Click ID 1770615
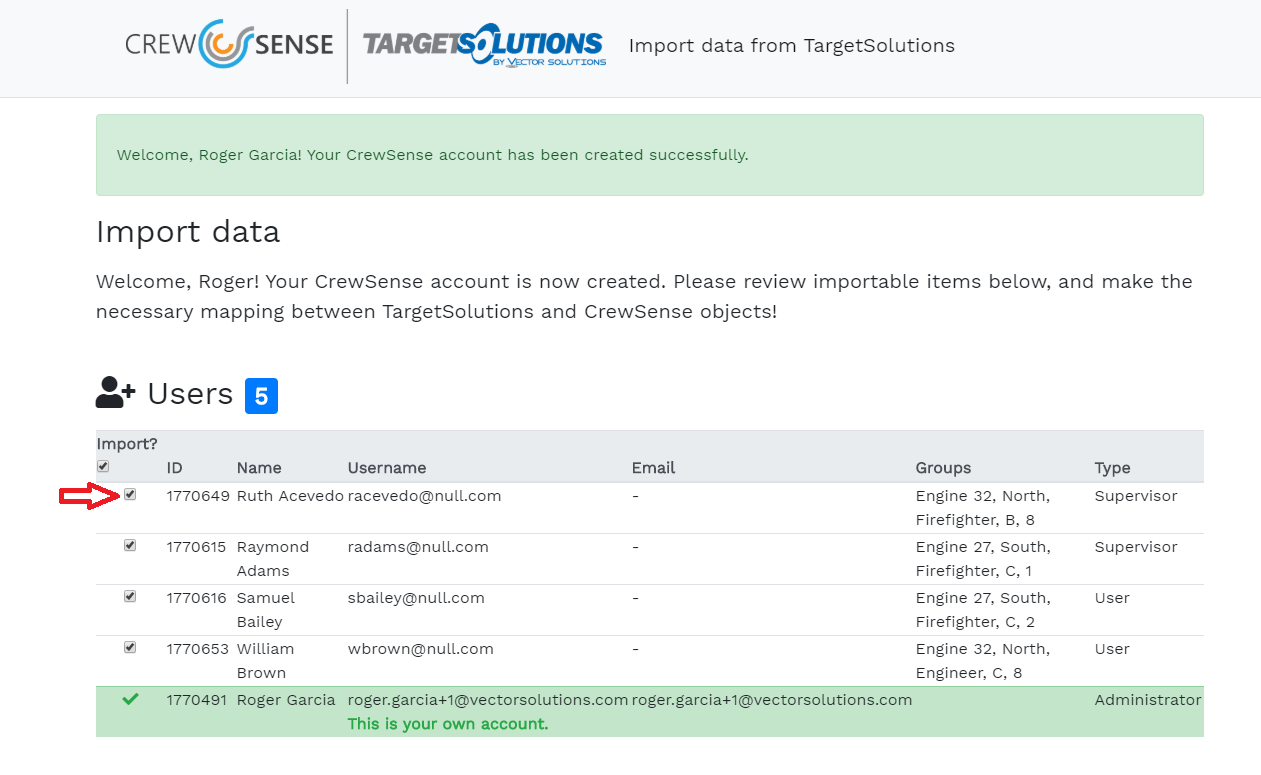Viewport: 1261px width, 775px height. (x=198, y=547)
